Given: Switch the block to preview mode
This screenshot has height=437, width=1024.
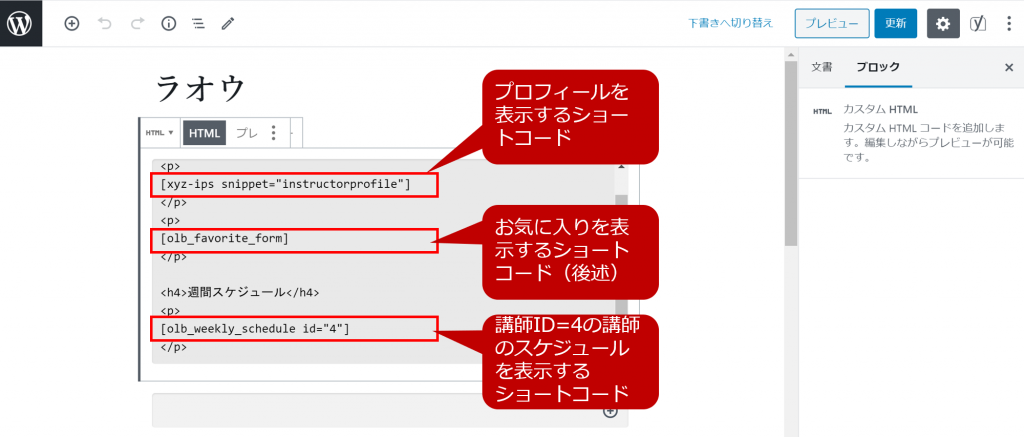Looking at the screenshot, I should coord(246,133).
